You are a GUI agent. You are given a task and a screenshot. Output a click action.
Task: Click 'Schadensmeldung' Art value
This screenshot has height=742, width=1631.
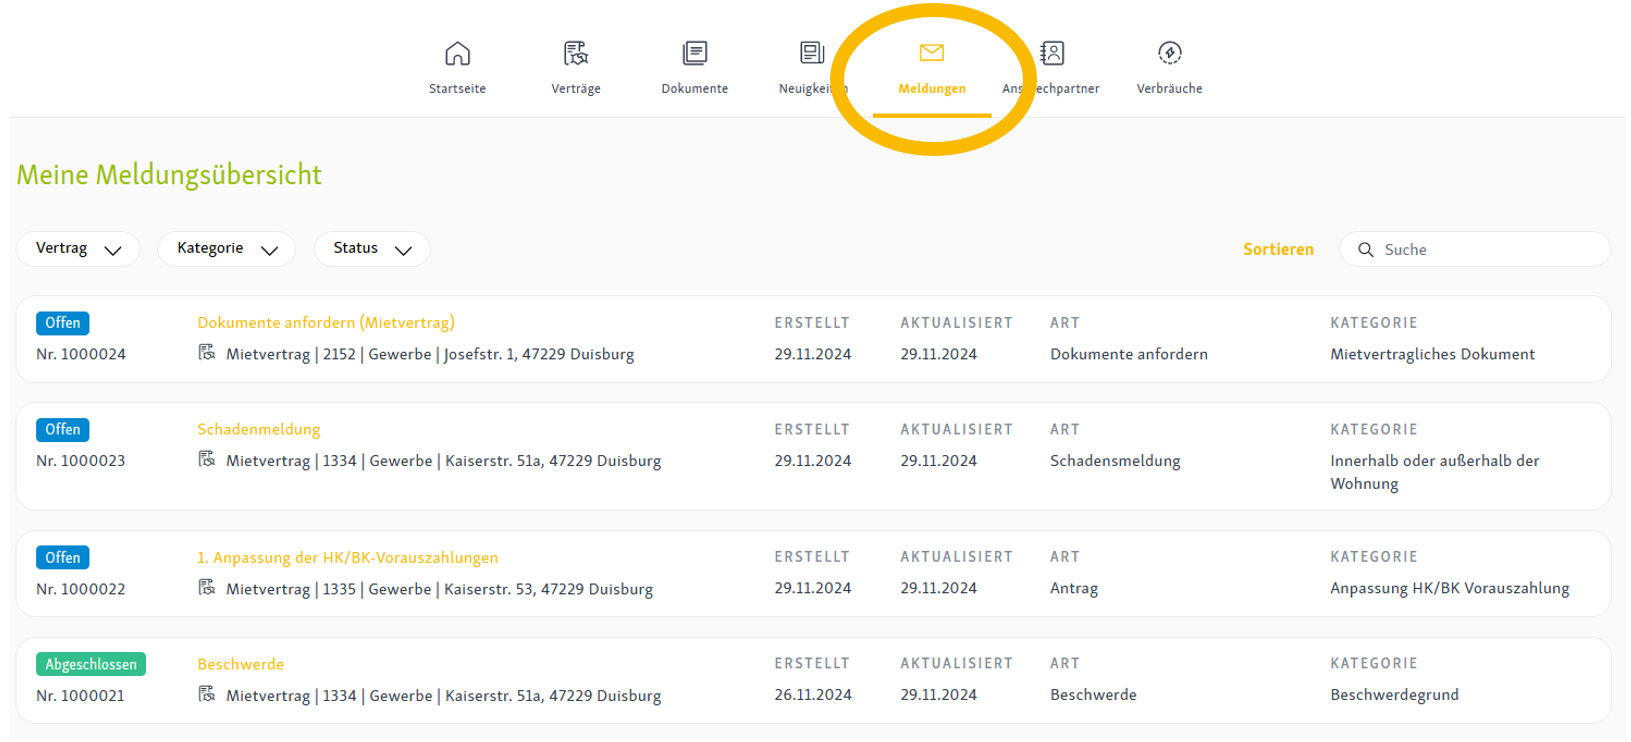pyautogui.click(x=1115, y=461)
